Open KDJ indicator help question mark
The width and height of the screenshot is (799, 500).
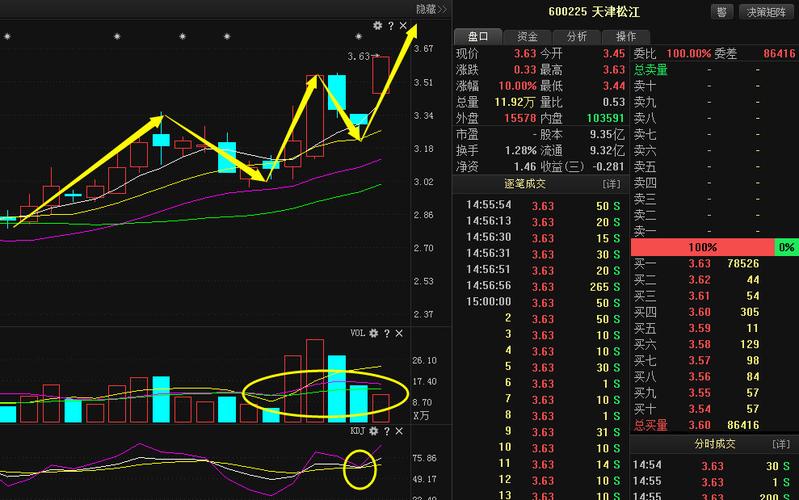pos(387,431)
